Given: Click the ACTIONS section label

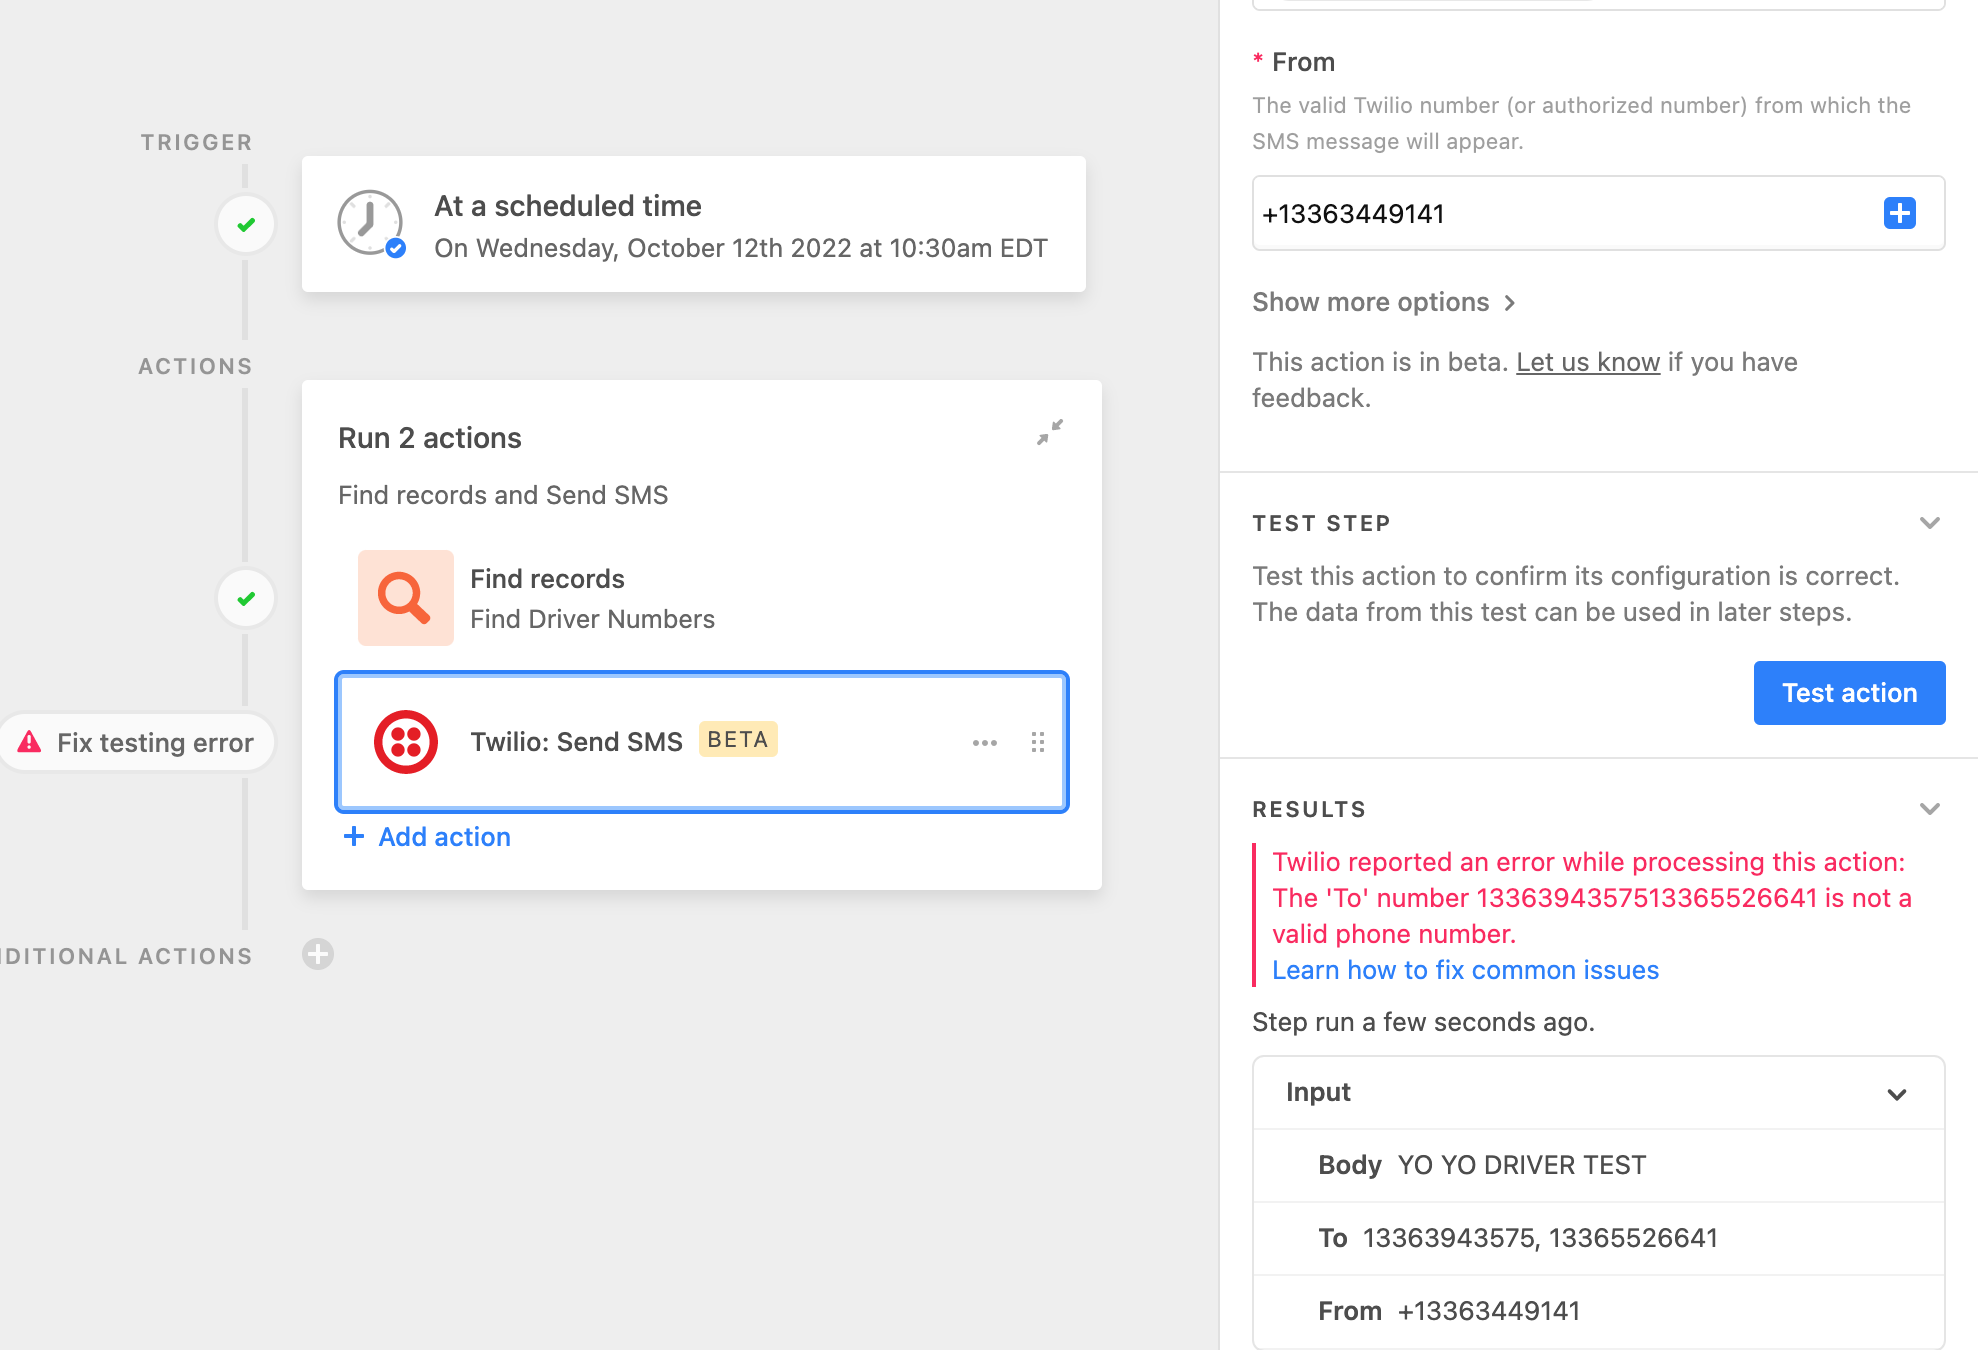Looking at the screenshot, I should point(195,366).
